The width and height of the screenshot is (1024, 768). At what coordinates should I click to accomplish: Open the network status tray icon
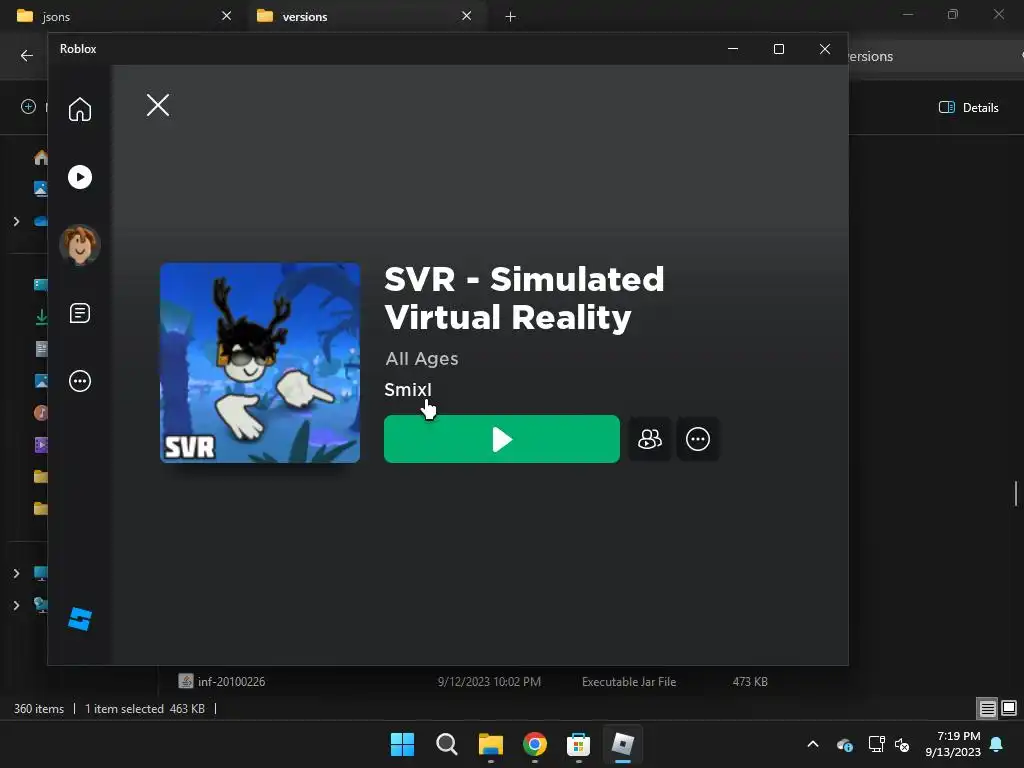pyautogui.click(x=876, y=744)
